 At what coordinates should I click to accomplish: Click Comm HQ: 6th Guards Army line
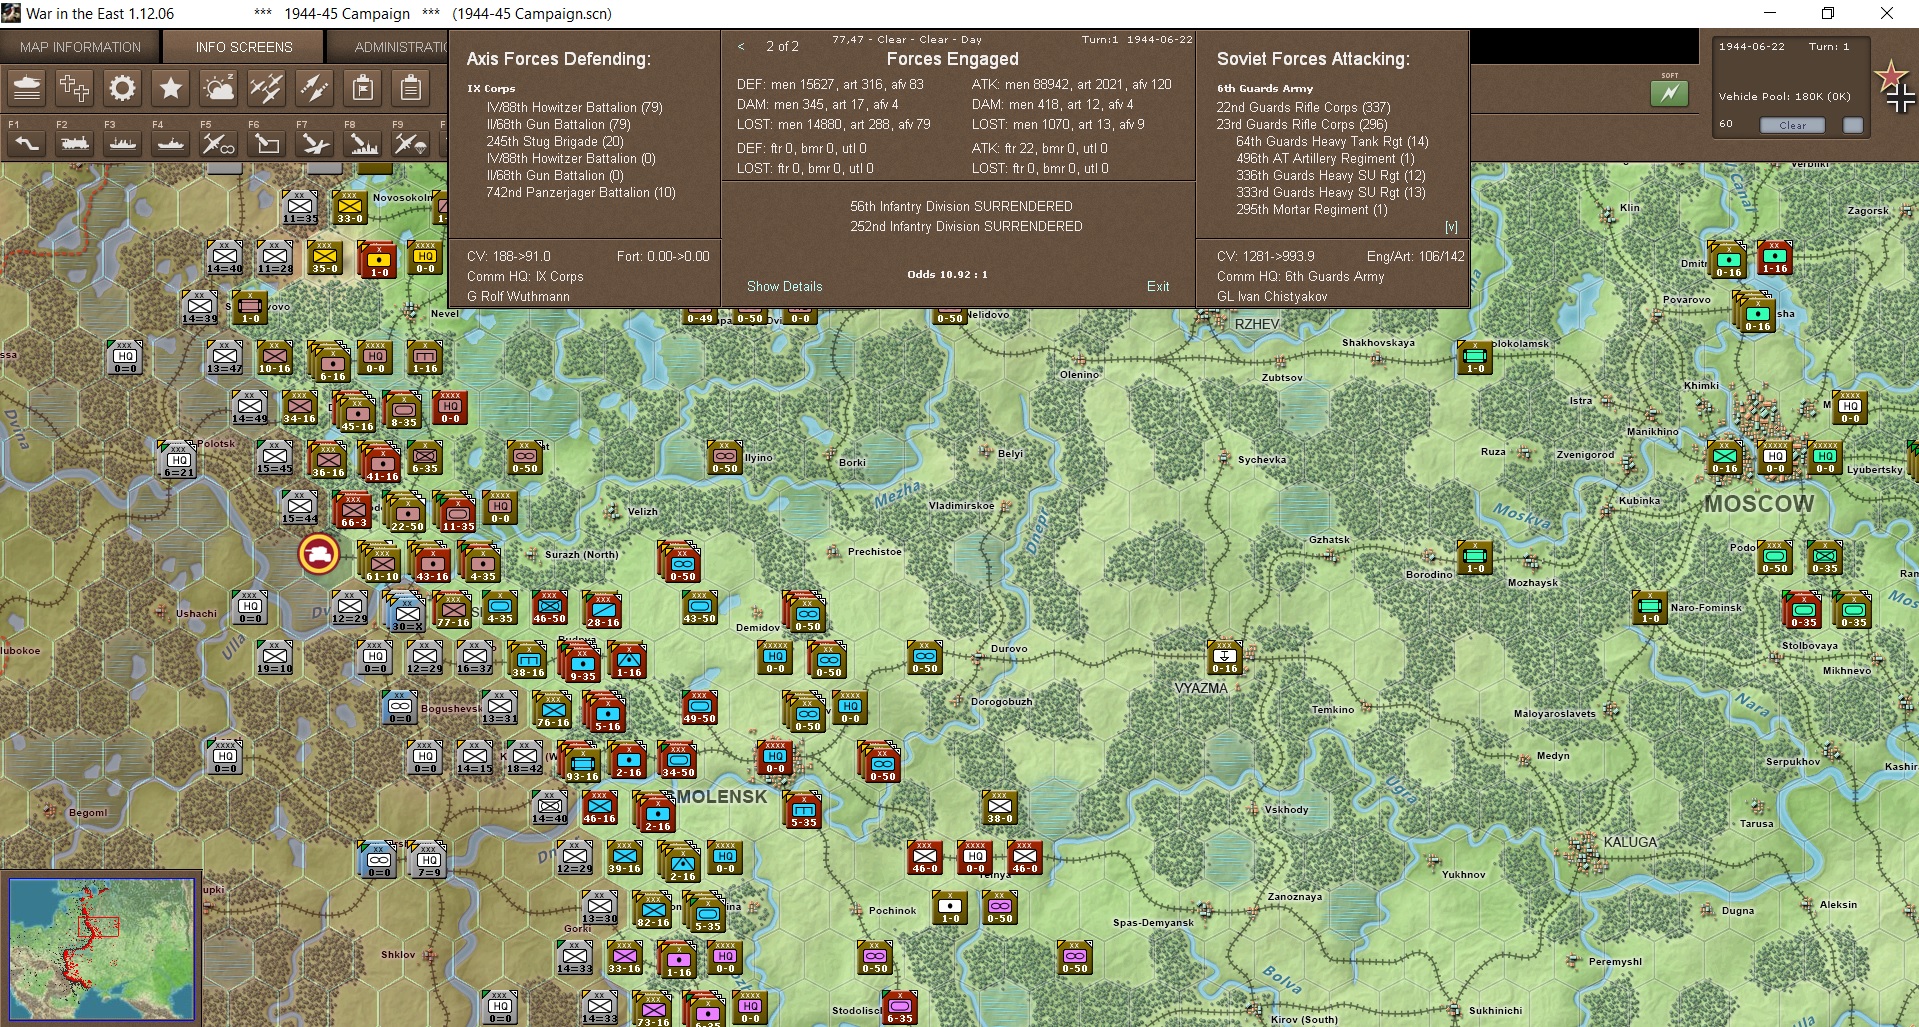pos(1300,276)
